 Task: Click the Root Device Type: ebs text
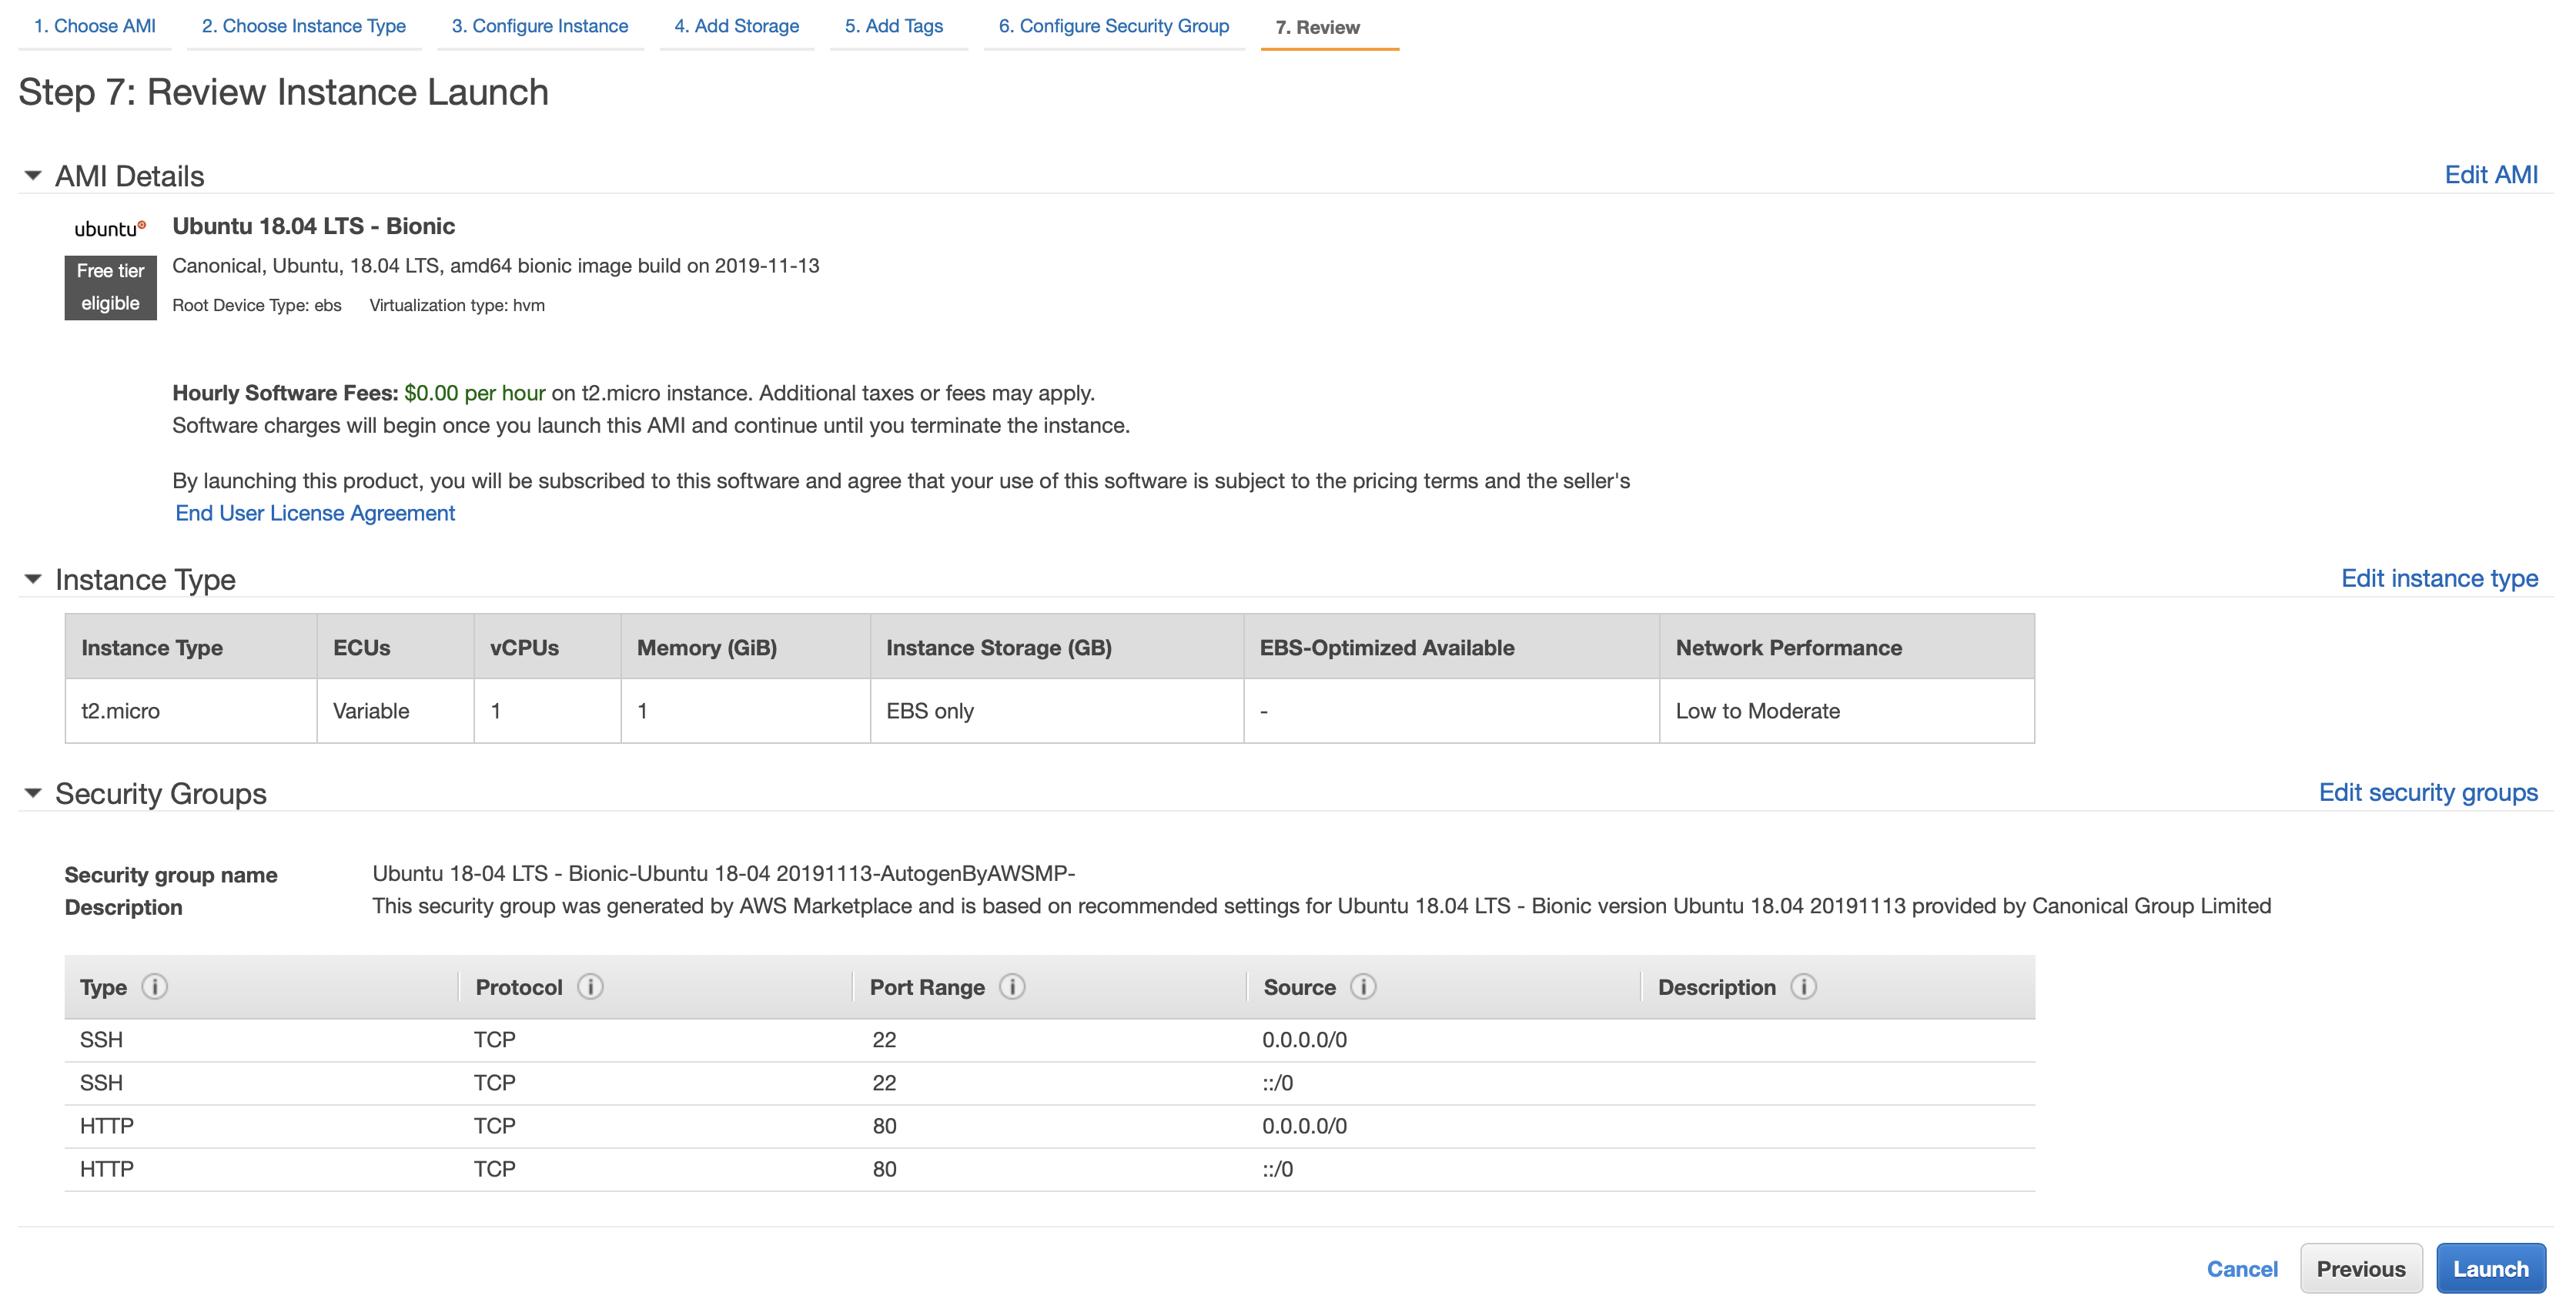point(256,305)
